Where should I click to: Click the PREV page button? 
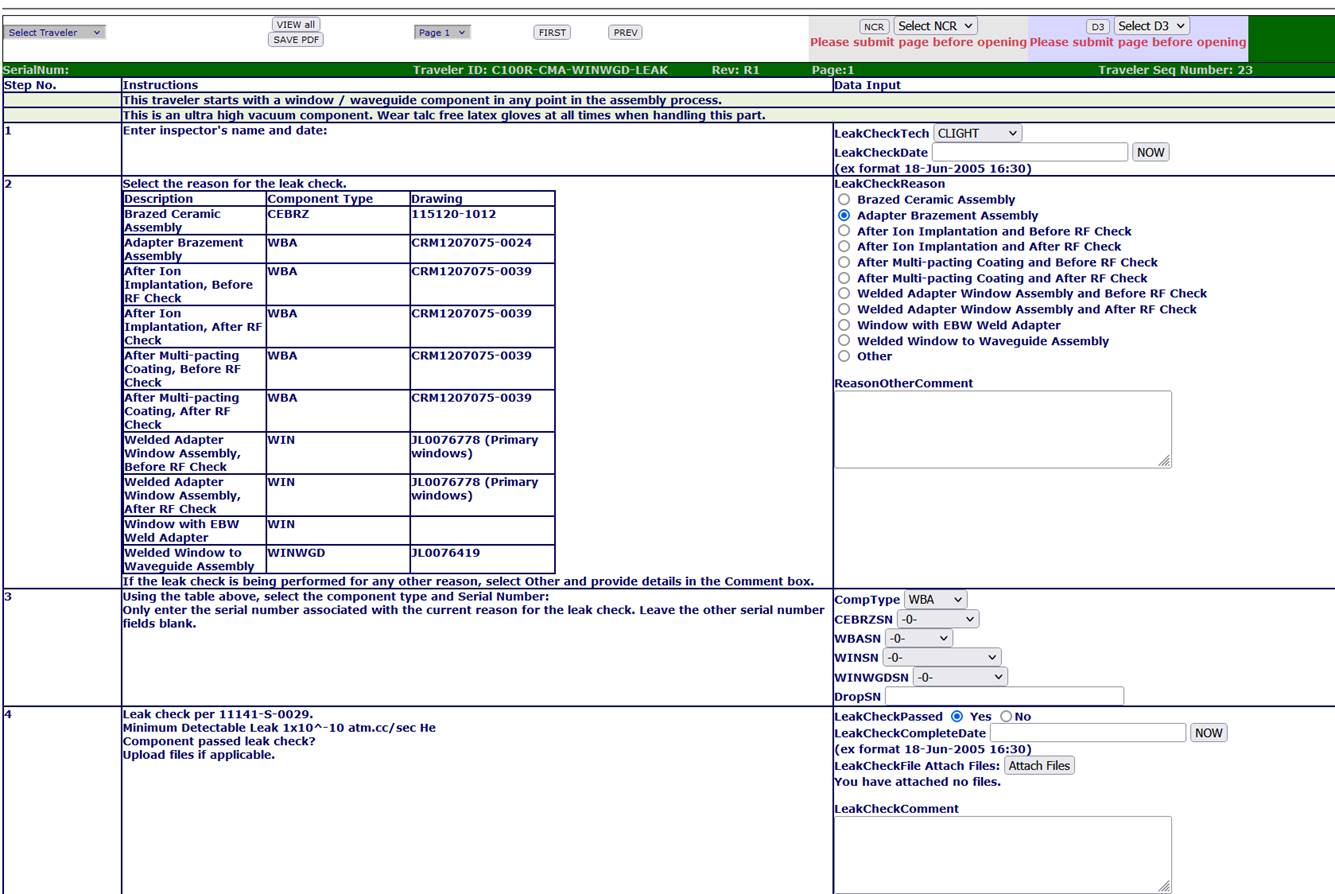(625, 33)
